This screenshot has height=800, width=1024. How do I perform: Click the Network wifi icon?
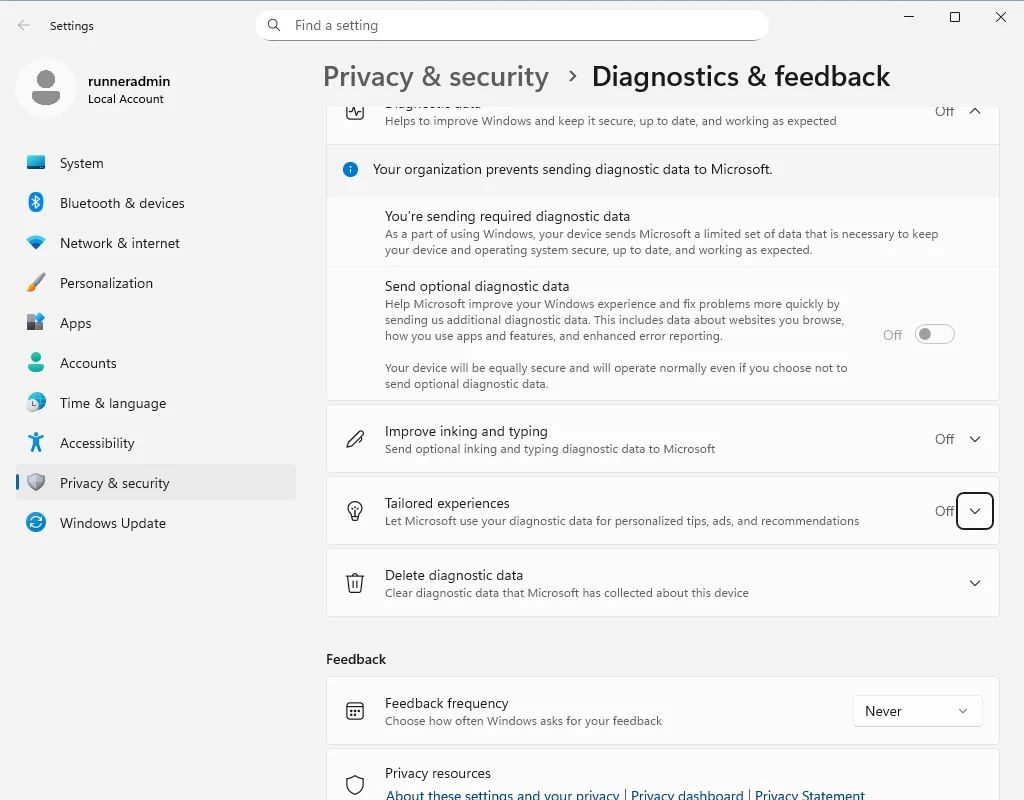point(36,243)
